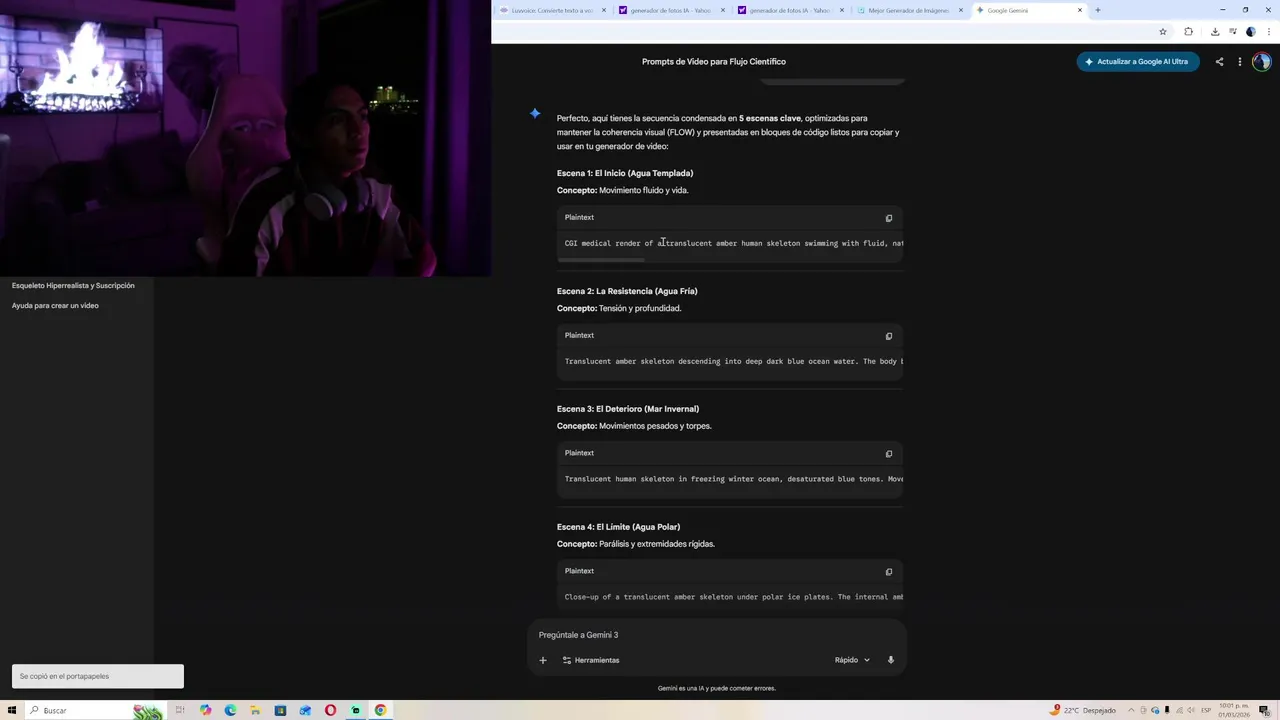This screenshot has width=1280, height=720.
Task: Copy the Escena 3 code block
Action: [888, 454]
